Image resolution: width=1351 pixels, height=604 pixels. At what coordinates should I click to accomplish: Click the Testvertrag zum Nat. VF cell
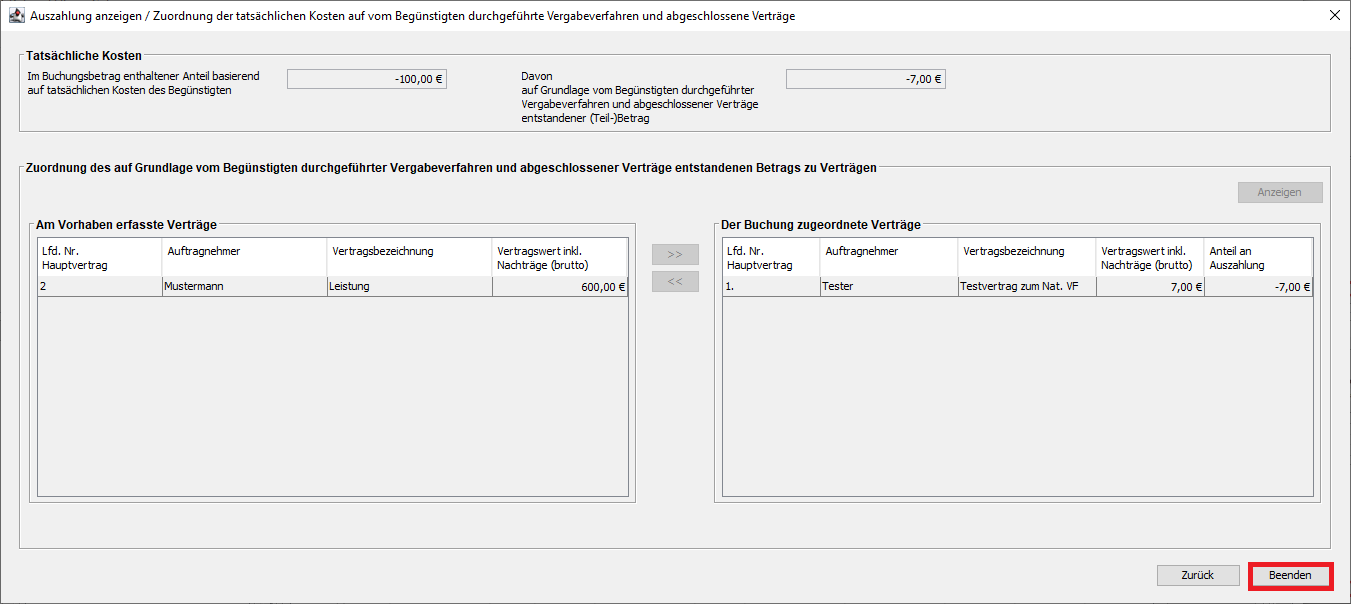1026,287
